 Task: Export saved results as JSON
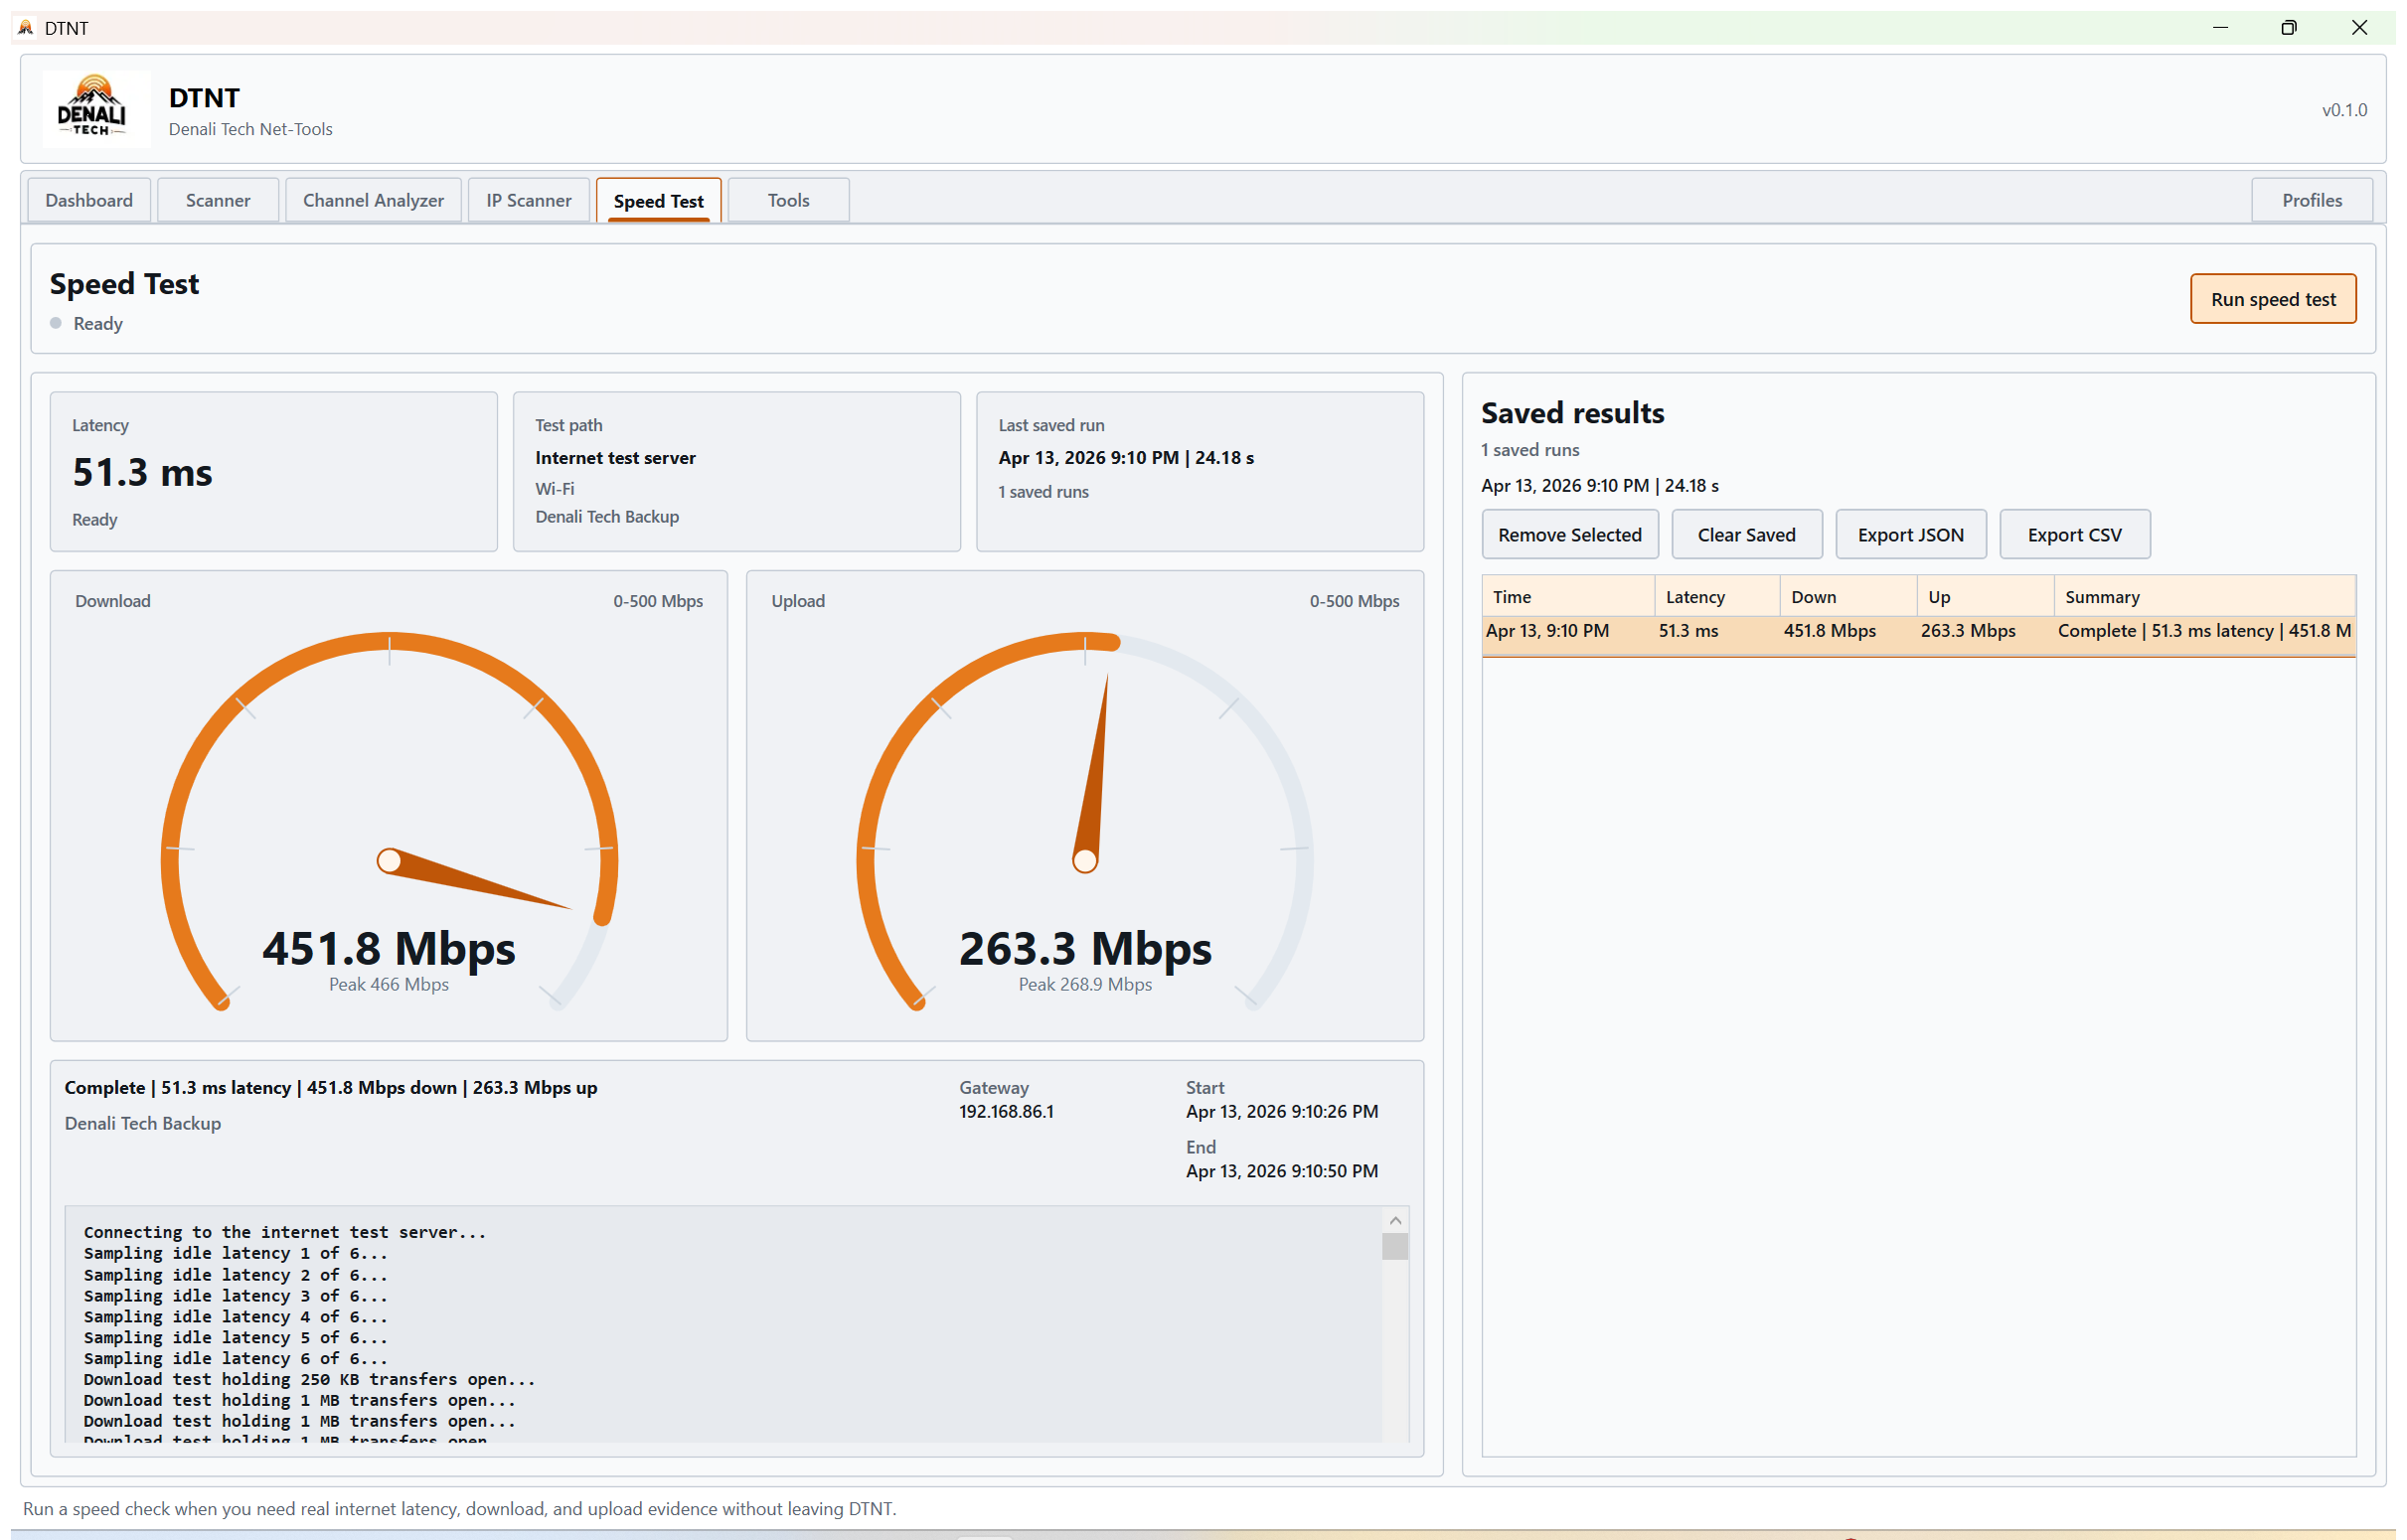pos(1910,534)
